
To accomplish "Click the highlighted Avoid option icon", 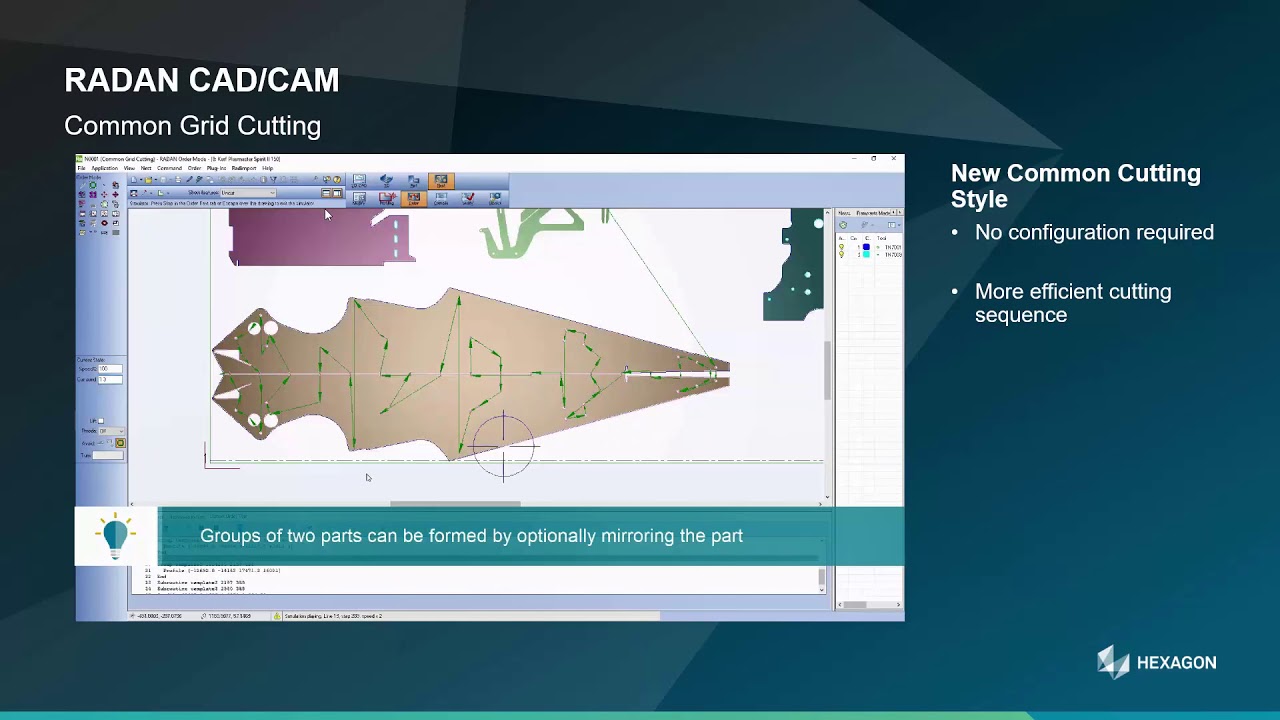I will tap(120, 443).
